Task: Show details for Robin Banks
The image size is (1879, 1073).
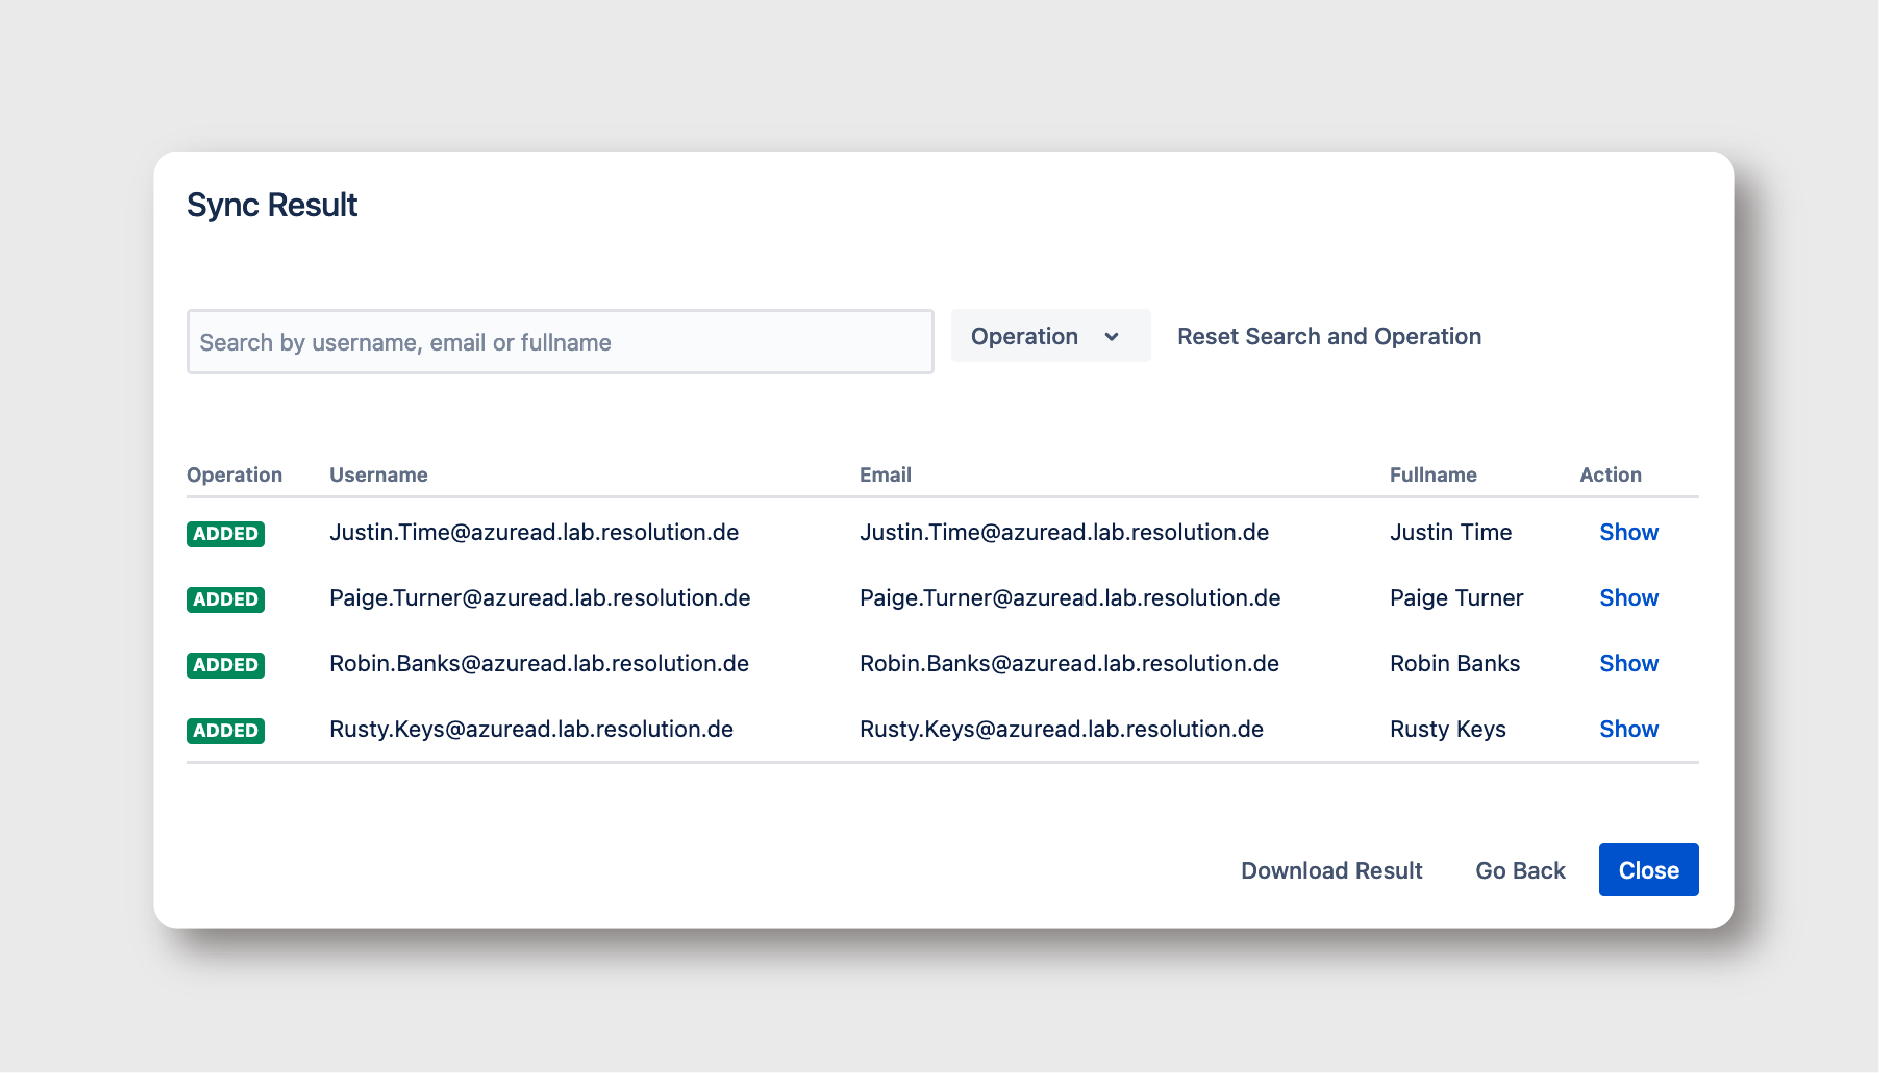Action: point(1628,663)
